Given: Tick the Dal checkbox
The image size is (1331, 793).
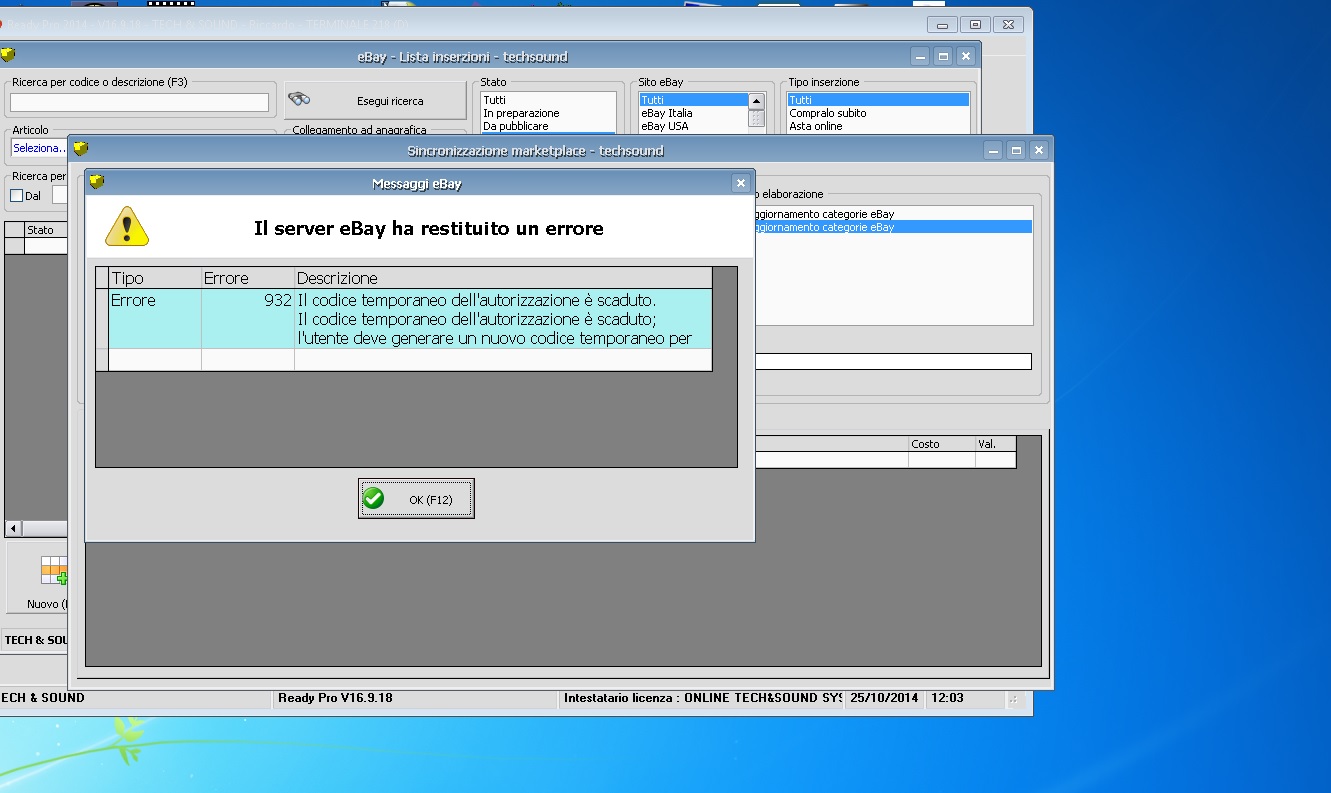Looking at the screenshot, I should [16, 196].
